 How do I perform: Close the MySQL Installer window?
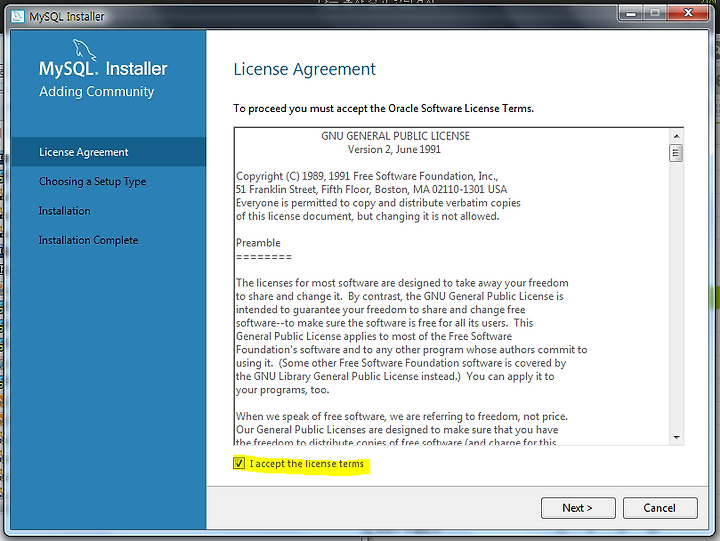click(x=688, y=13)
